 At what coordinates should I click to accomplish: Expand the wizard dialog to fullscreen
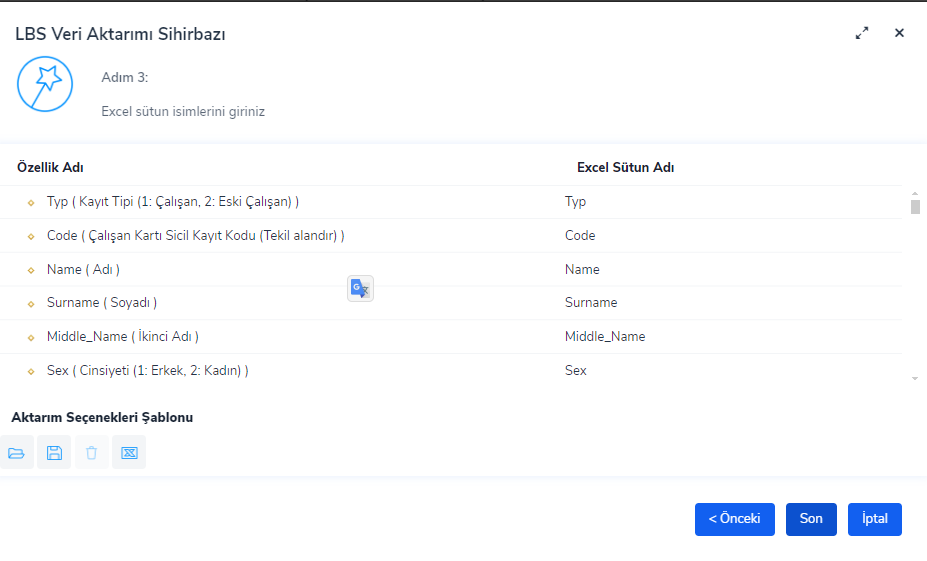[x=862, y=33]
